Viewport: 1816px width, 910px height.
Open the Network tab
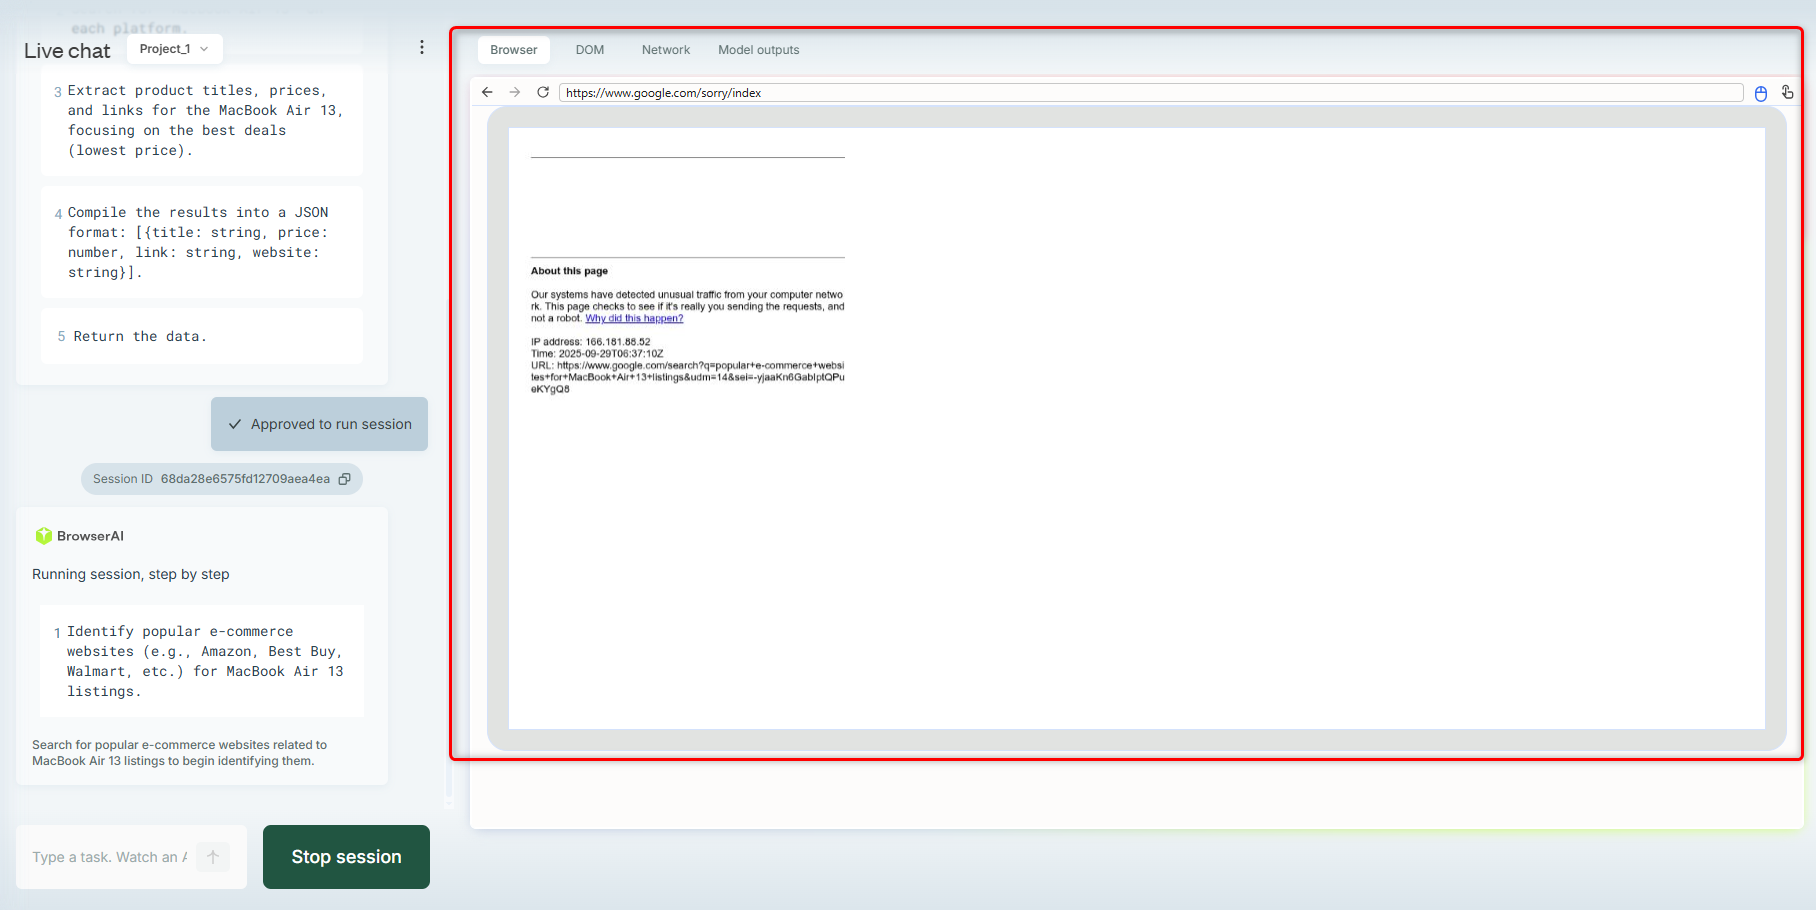click(x=666, y=50)
